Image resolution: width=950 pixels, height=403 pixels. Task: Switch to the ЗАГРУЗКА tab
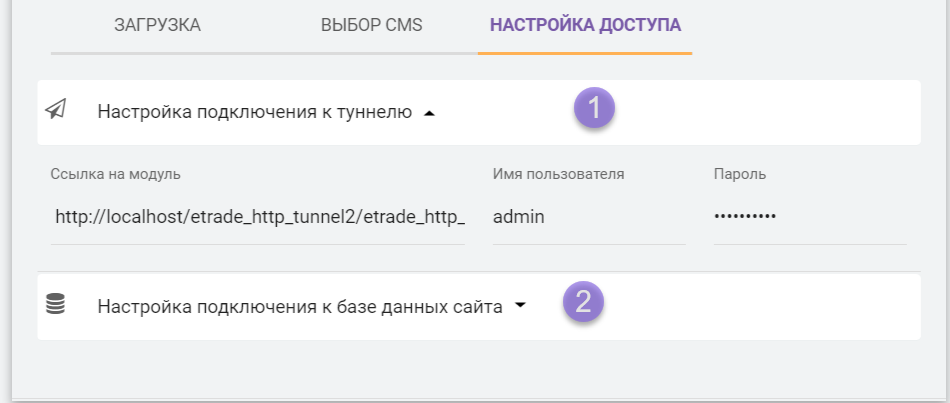pos(157,25)
